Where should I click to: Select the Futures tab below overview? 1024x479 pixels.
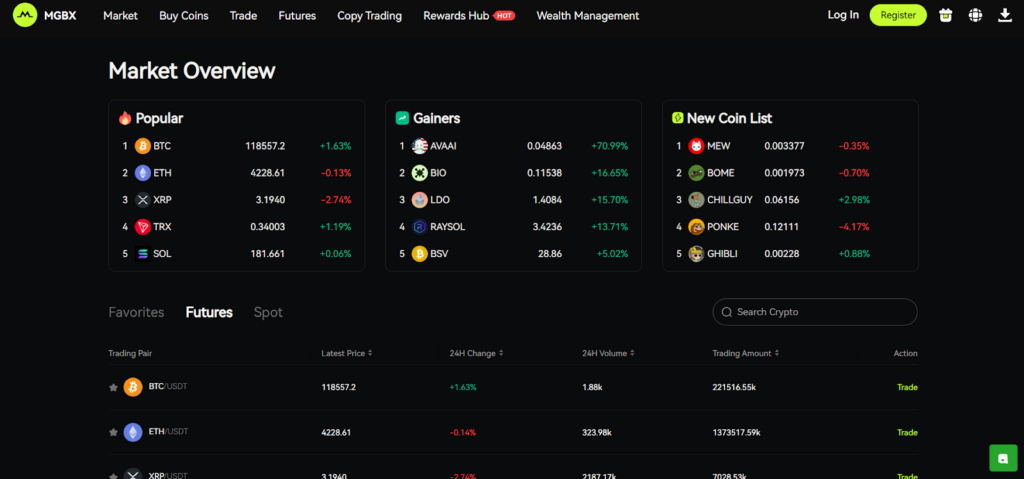[x=209, y=312]
